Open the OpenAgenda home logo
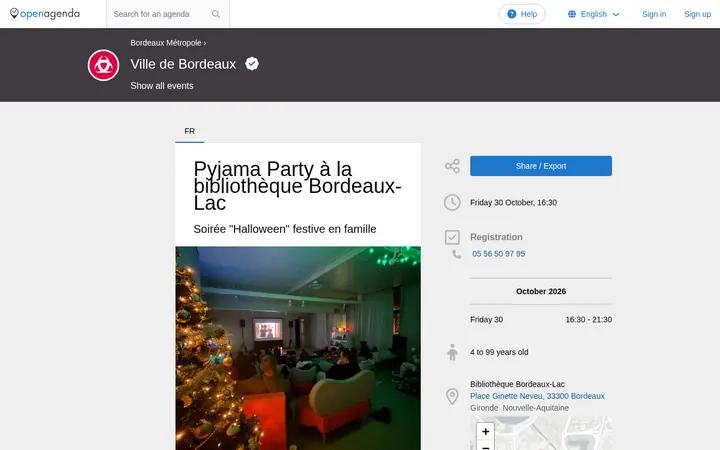The width and height of the screenshot is (720, 450). 45,14
